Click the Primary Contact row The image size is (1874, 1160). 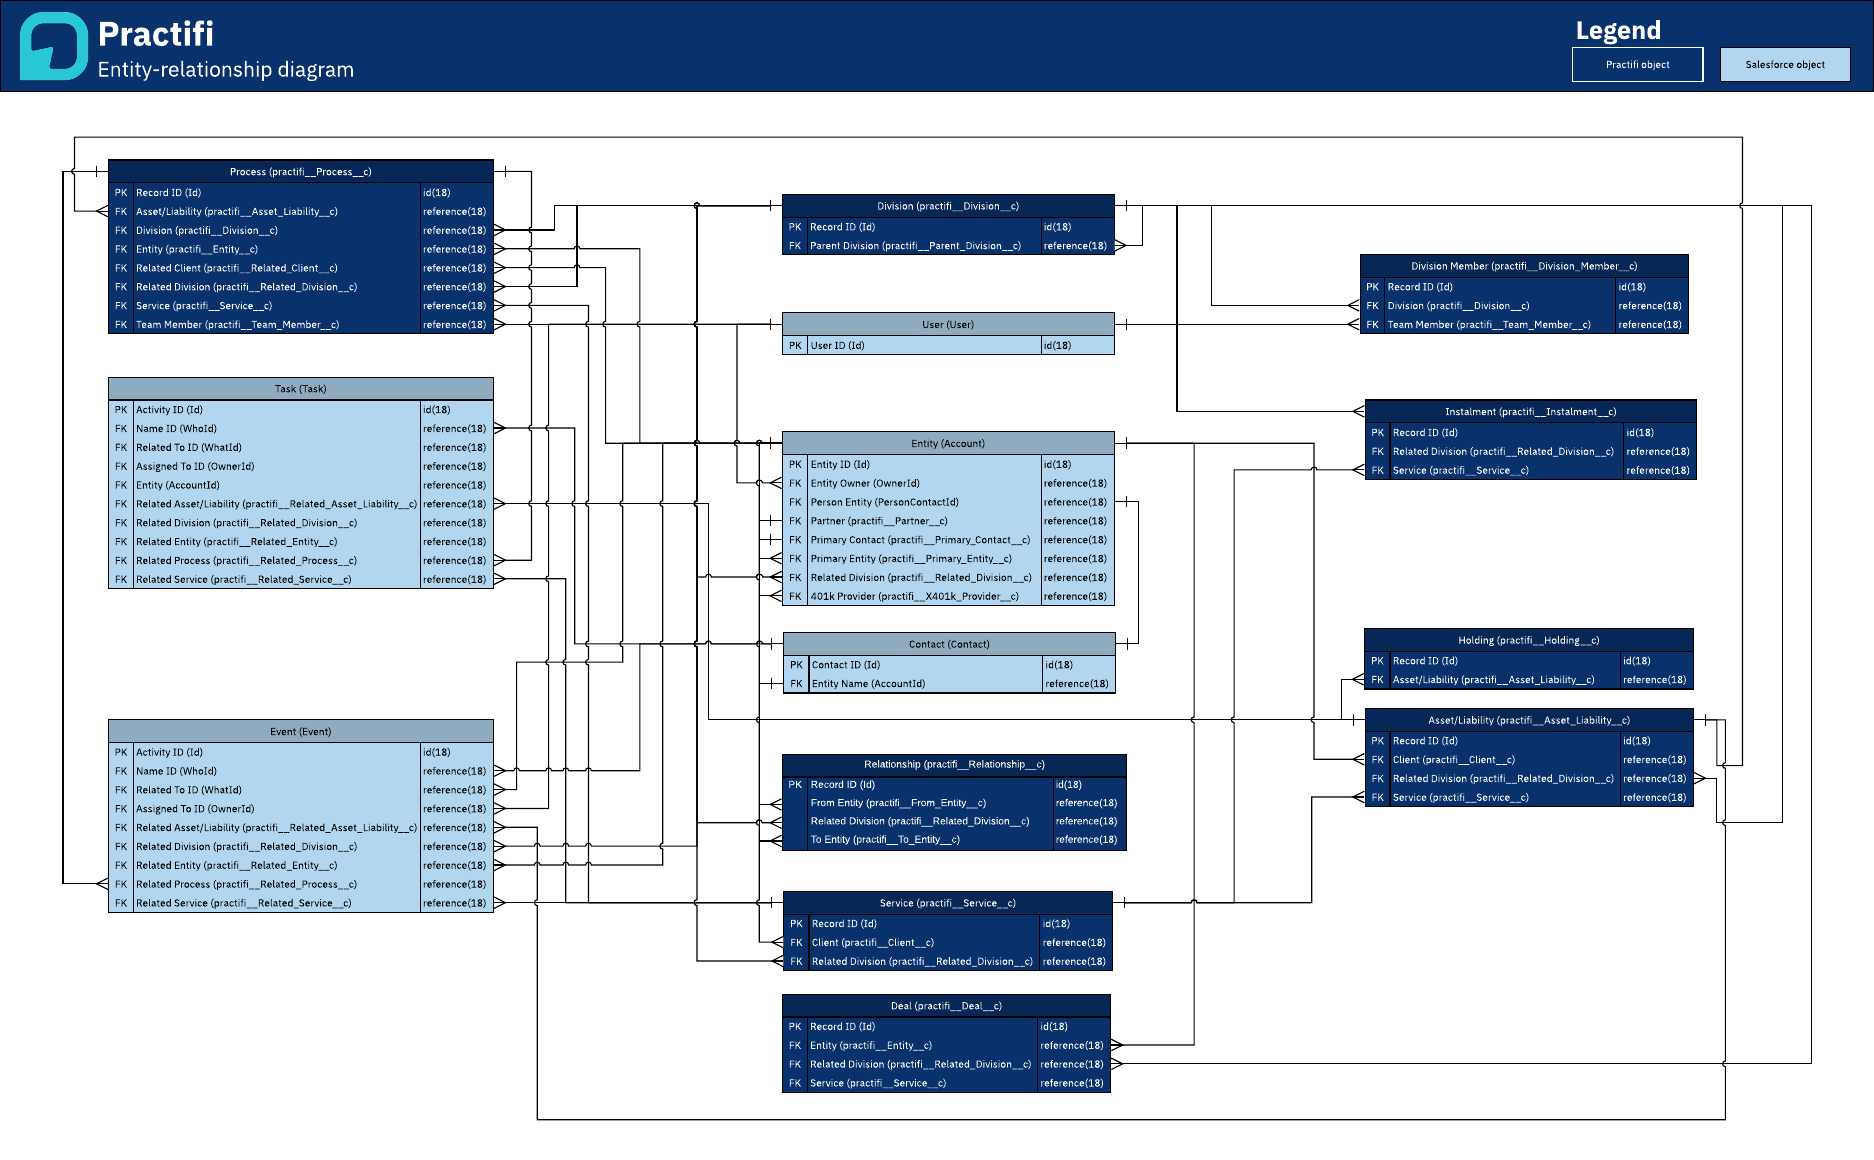948,540
